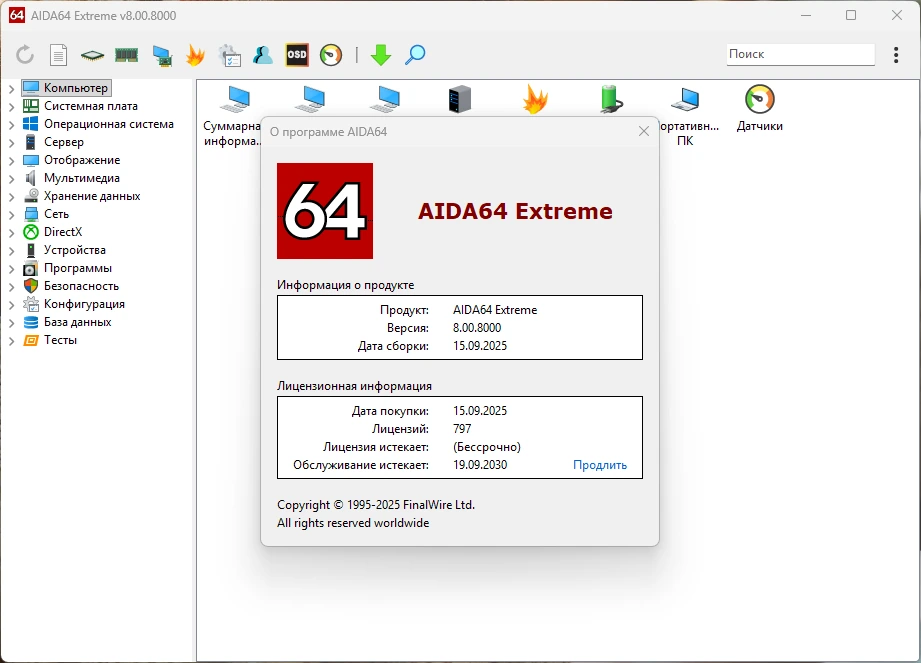Select Безопасность in the tree
The width and height of the screenshot is (921, 663).
coord(70,286)
